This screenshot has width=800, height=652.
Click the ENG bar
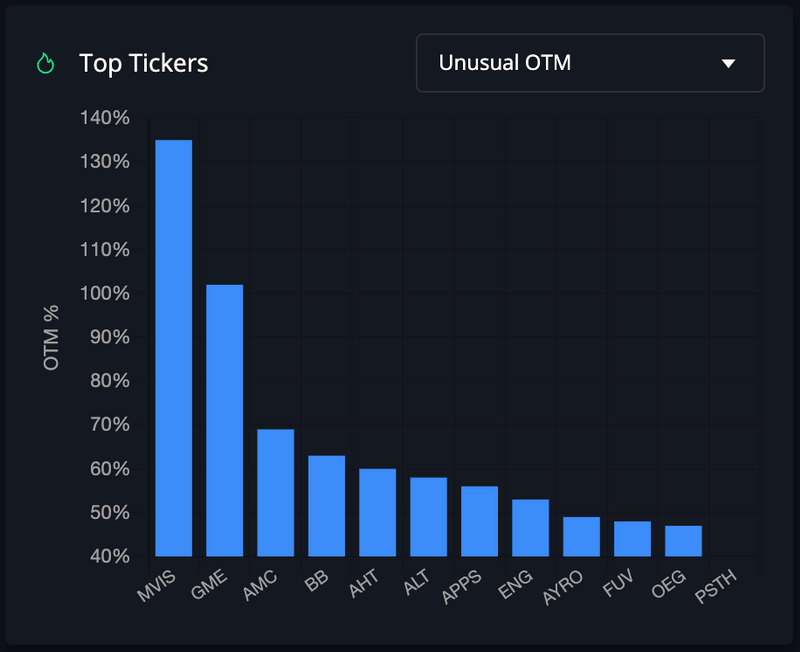(530, 528)
